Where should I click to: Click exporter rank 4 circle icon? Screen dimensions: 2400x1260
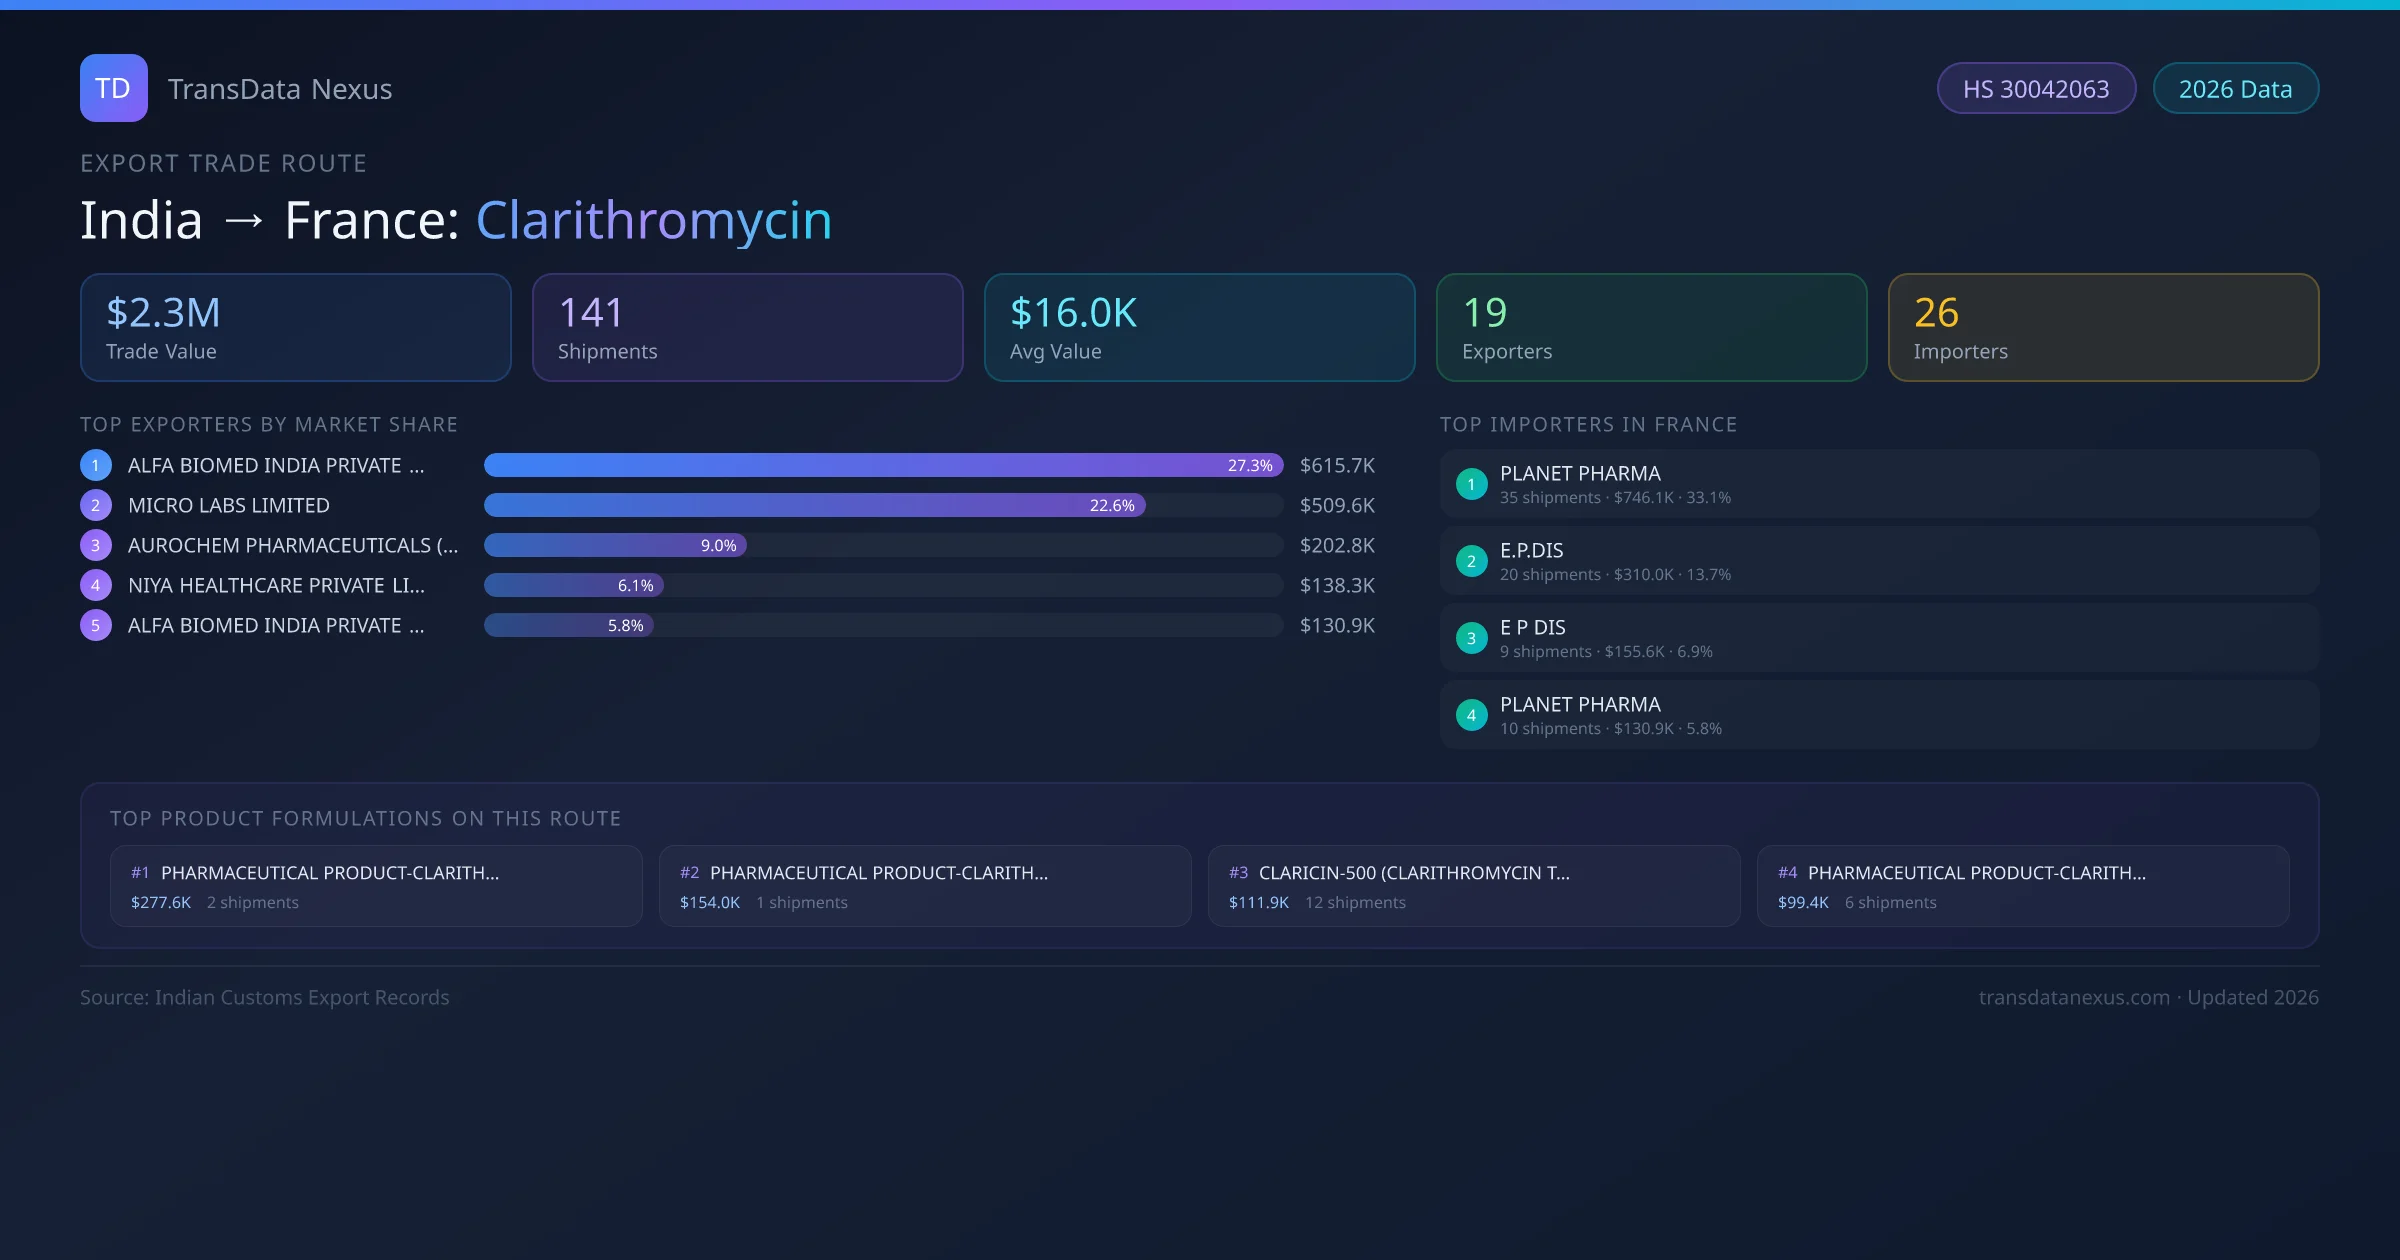click(96, 585)
